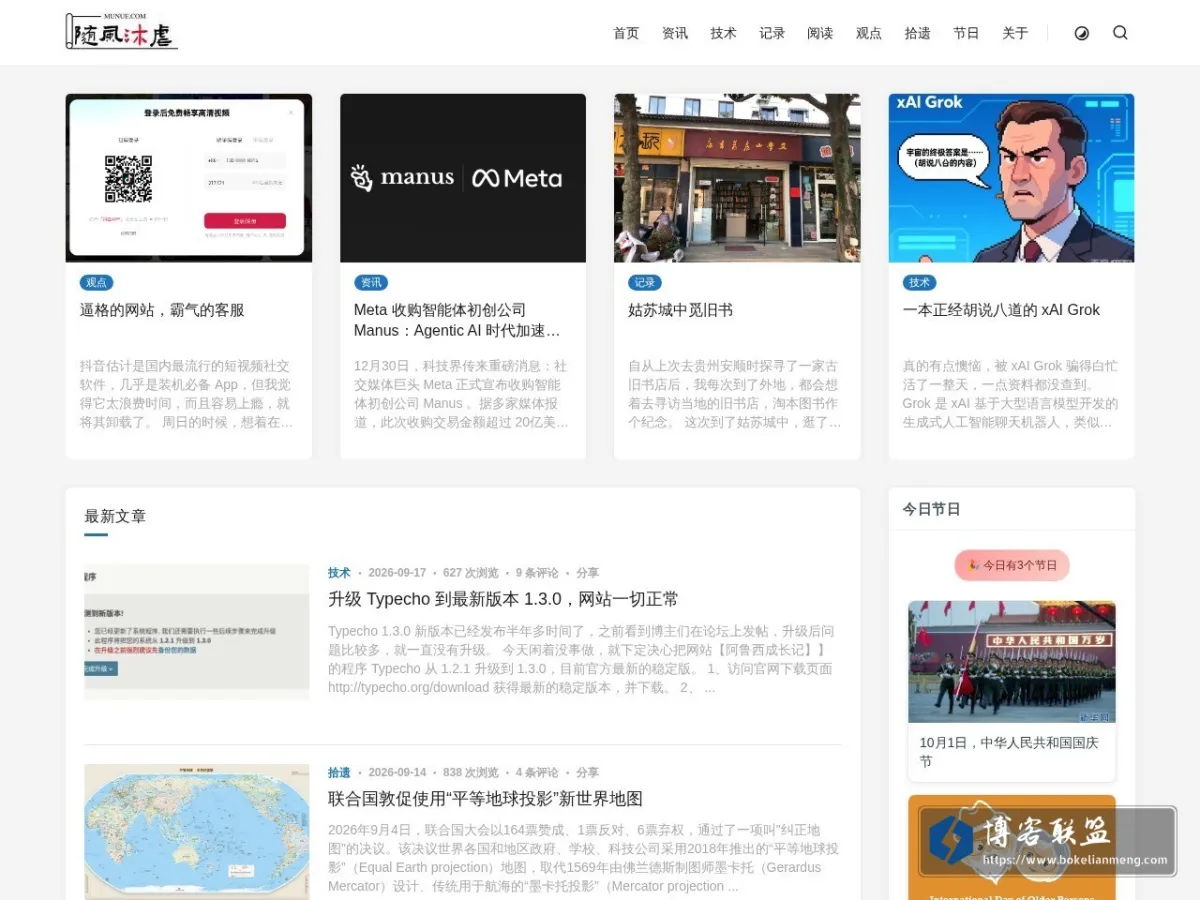Click the 观点 tag on the first card
The width and height of the screenshot is (1200, 900).
click(96, 283)
